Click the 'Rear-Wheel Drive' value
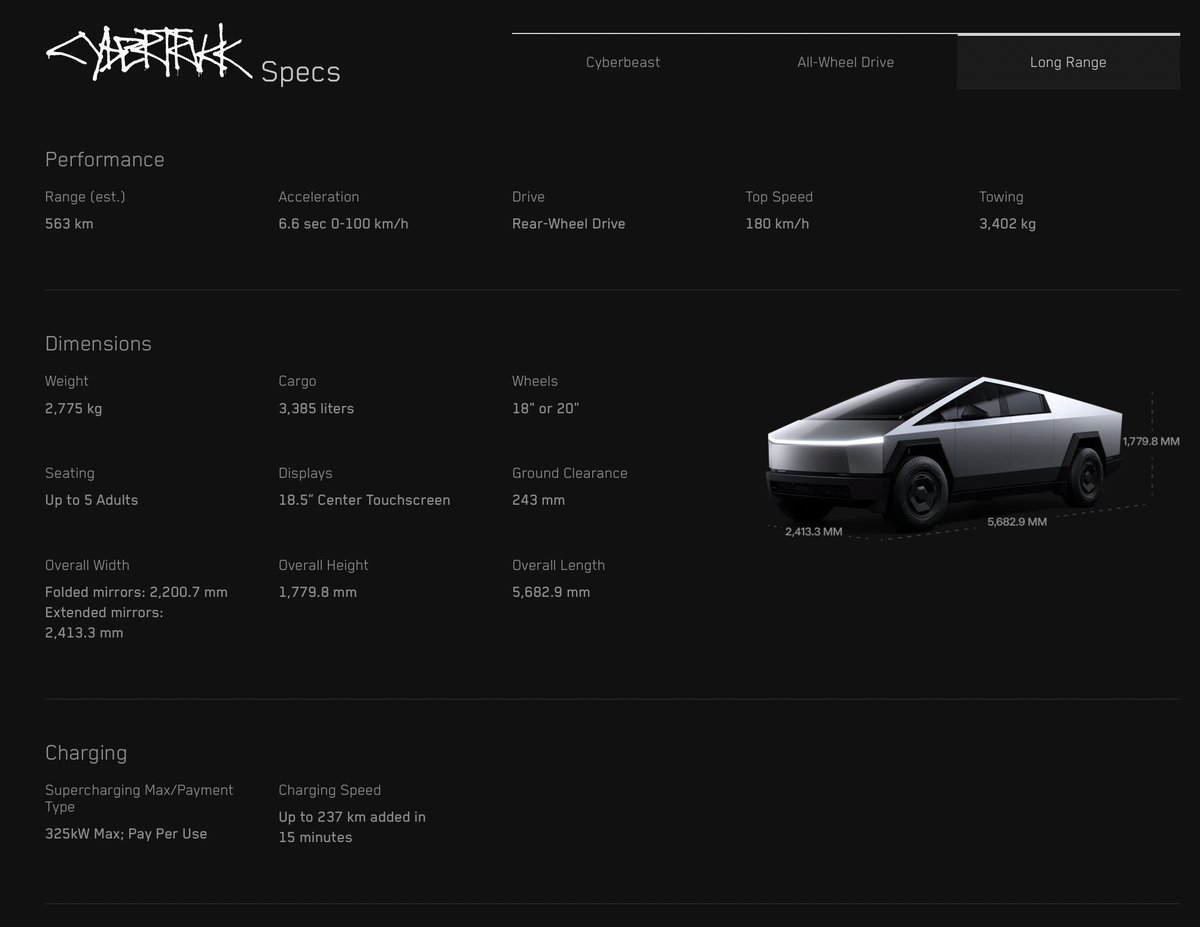This screenshot has height=927, width=1200. [x=568, y=224]
